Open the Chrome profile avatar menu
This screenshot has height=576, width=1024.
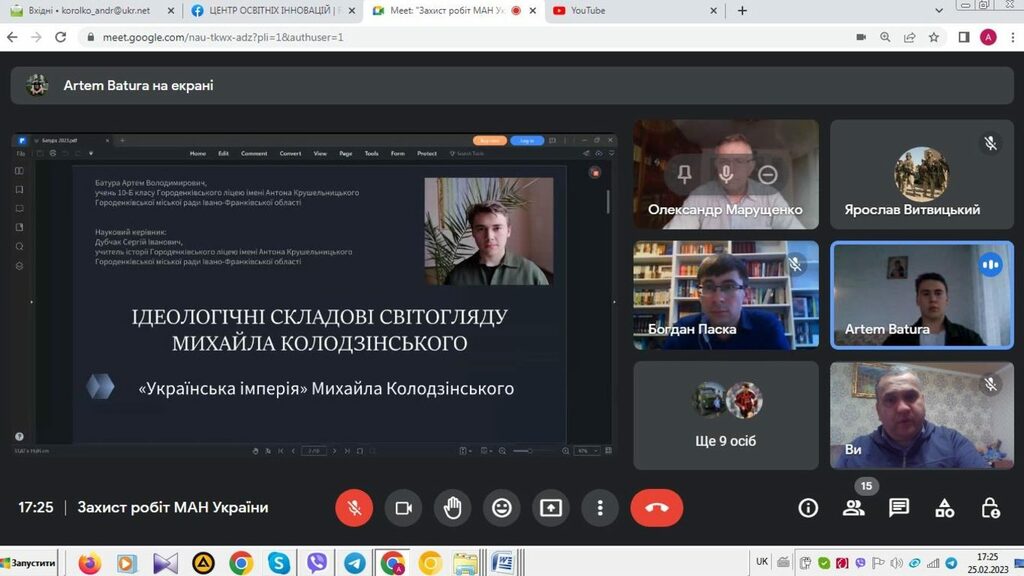pyautogui.click(x=988, y=37)
